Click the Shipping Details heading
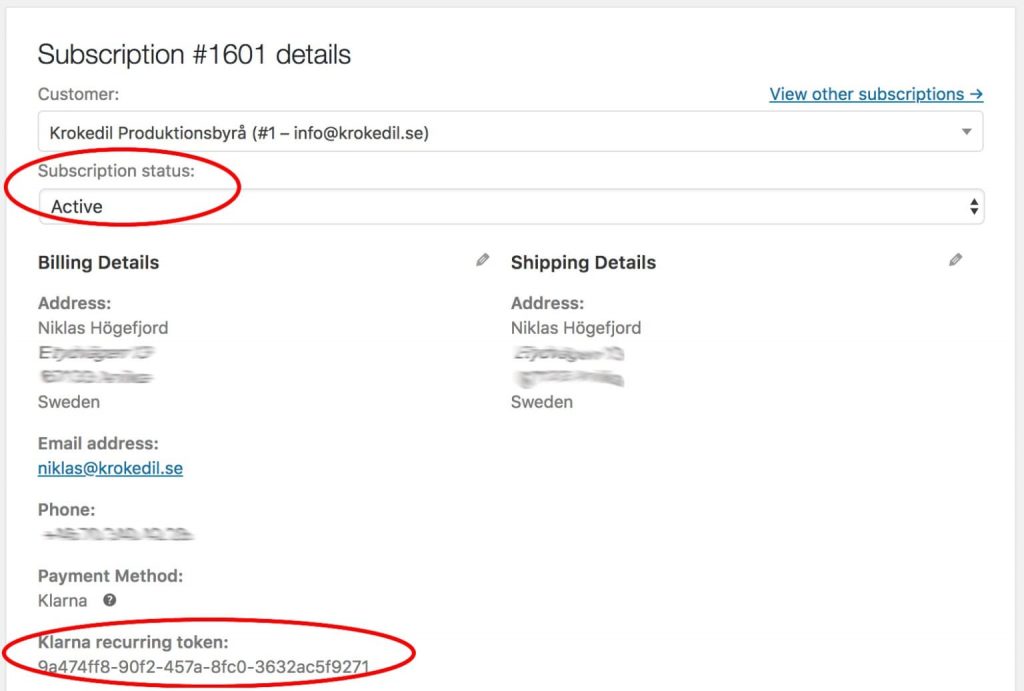Image resolution: width=1024 pixels, height=691 pixels. click(583, 263)
